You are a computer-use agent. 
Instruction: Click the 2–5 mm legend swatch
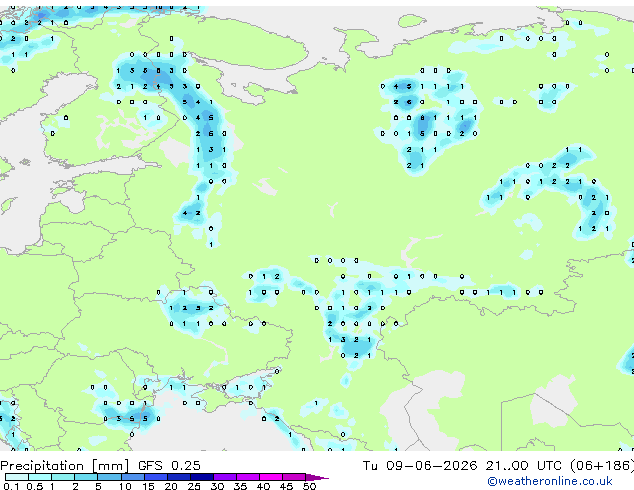pos(86,477)
